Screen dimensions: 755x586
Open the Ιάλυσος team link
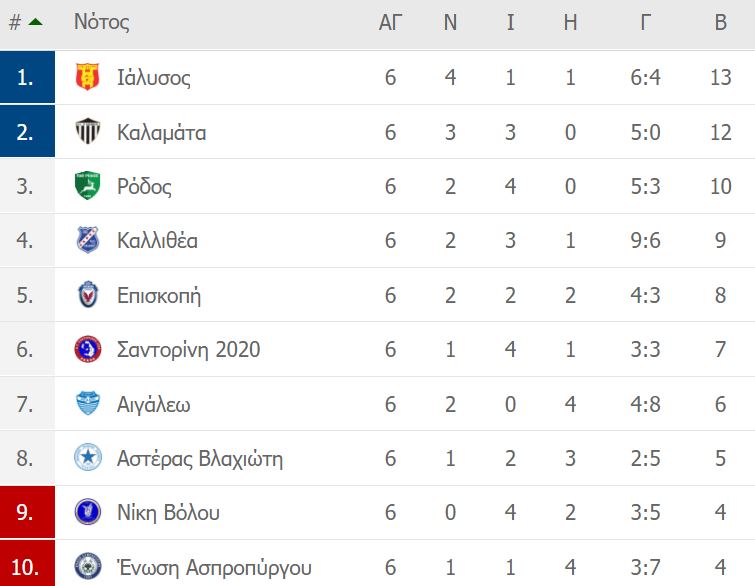tap(154, 78)
